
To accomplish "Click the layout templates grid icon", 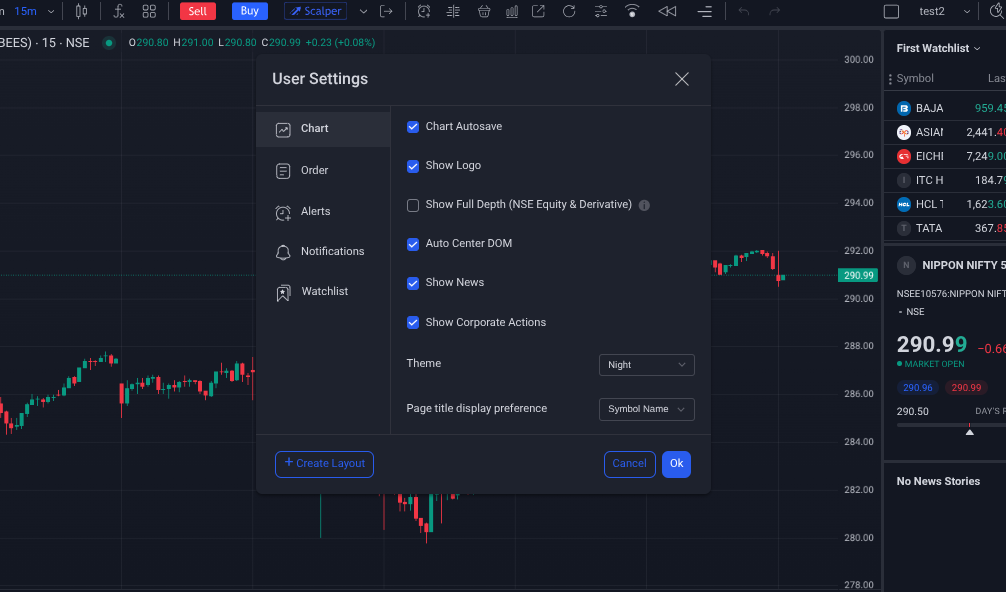I will click(149, 11).
